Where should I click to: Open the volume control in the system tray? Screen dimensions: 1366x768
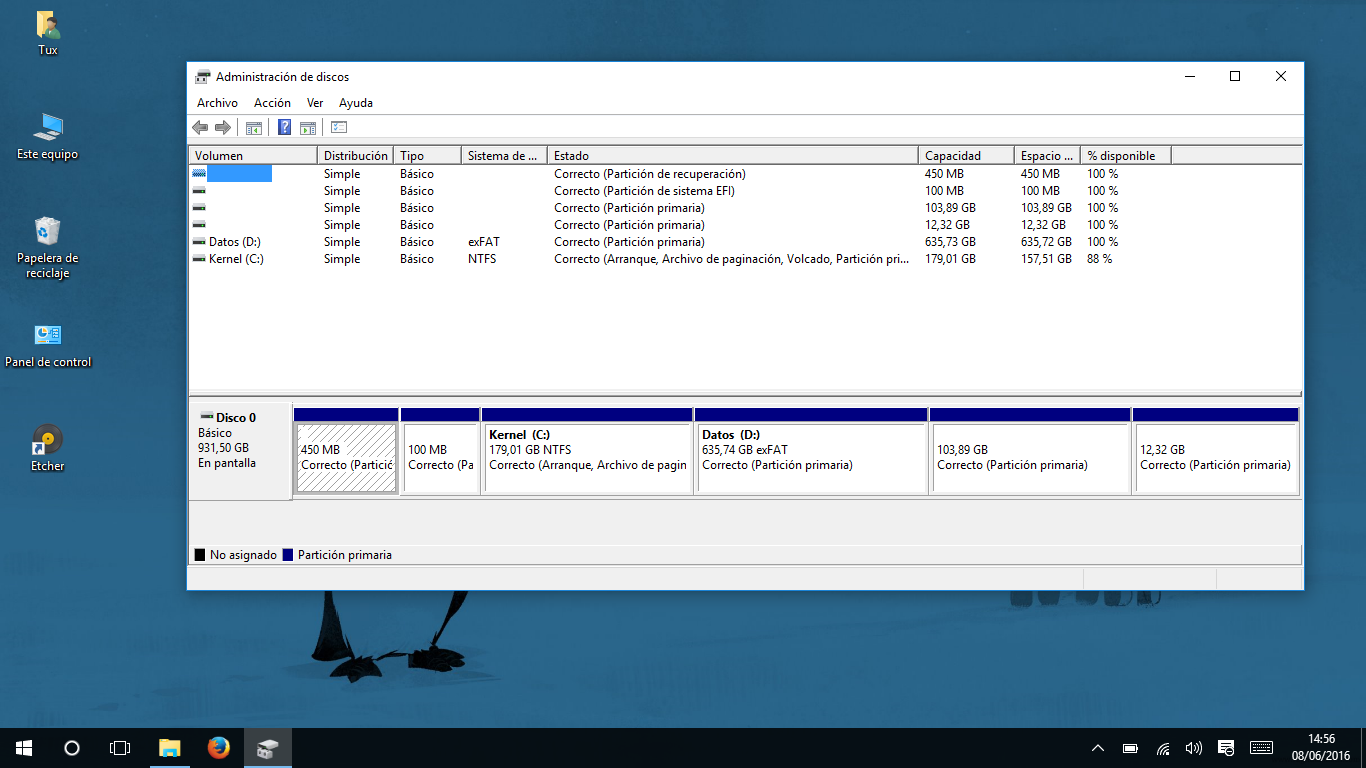click(x=1193, y=747)
